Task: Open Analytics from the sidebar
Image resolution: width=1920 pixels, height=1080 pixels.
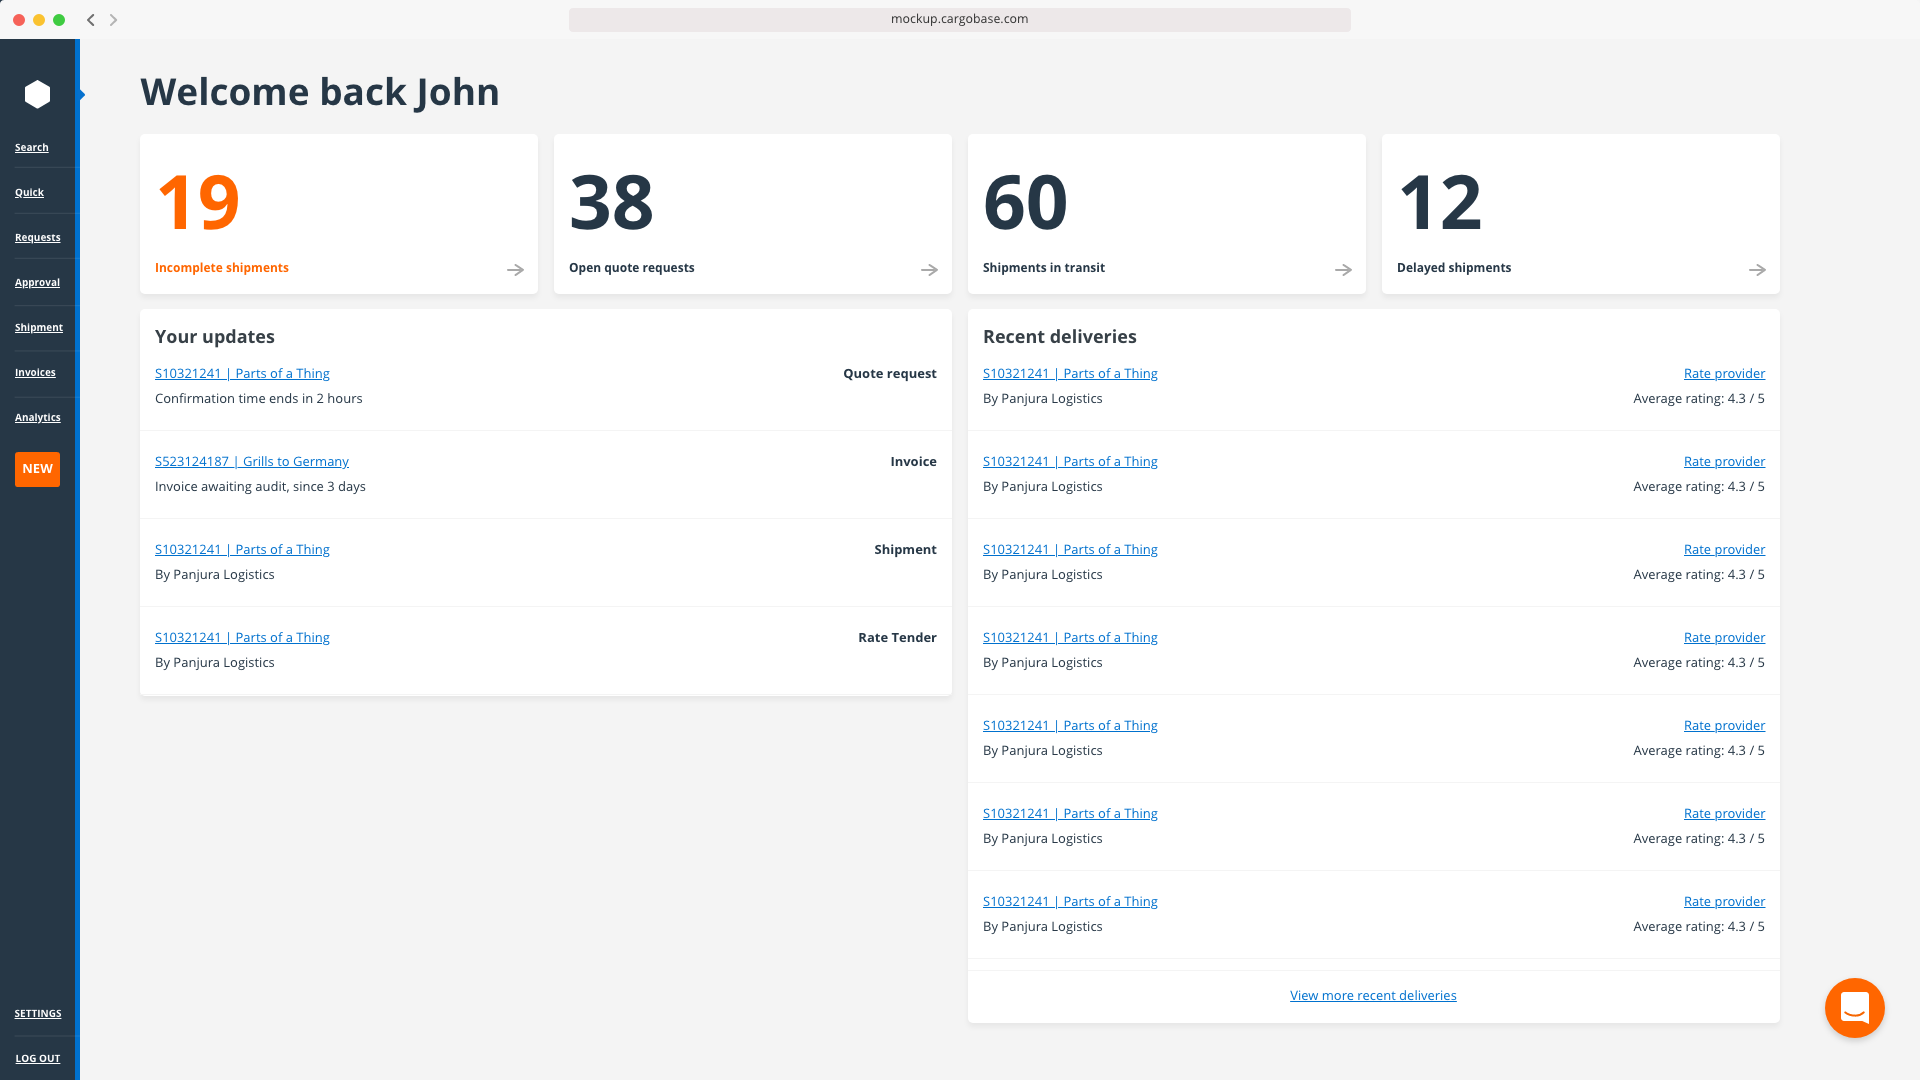Action: point(37,417)
